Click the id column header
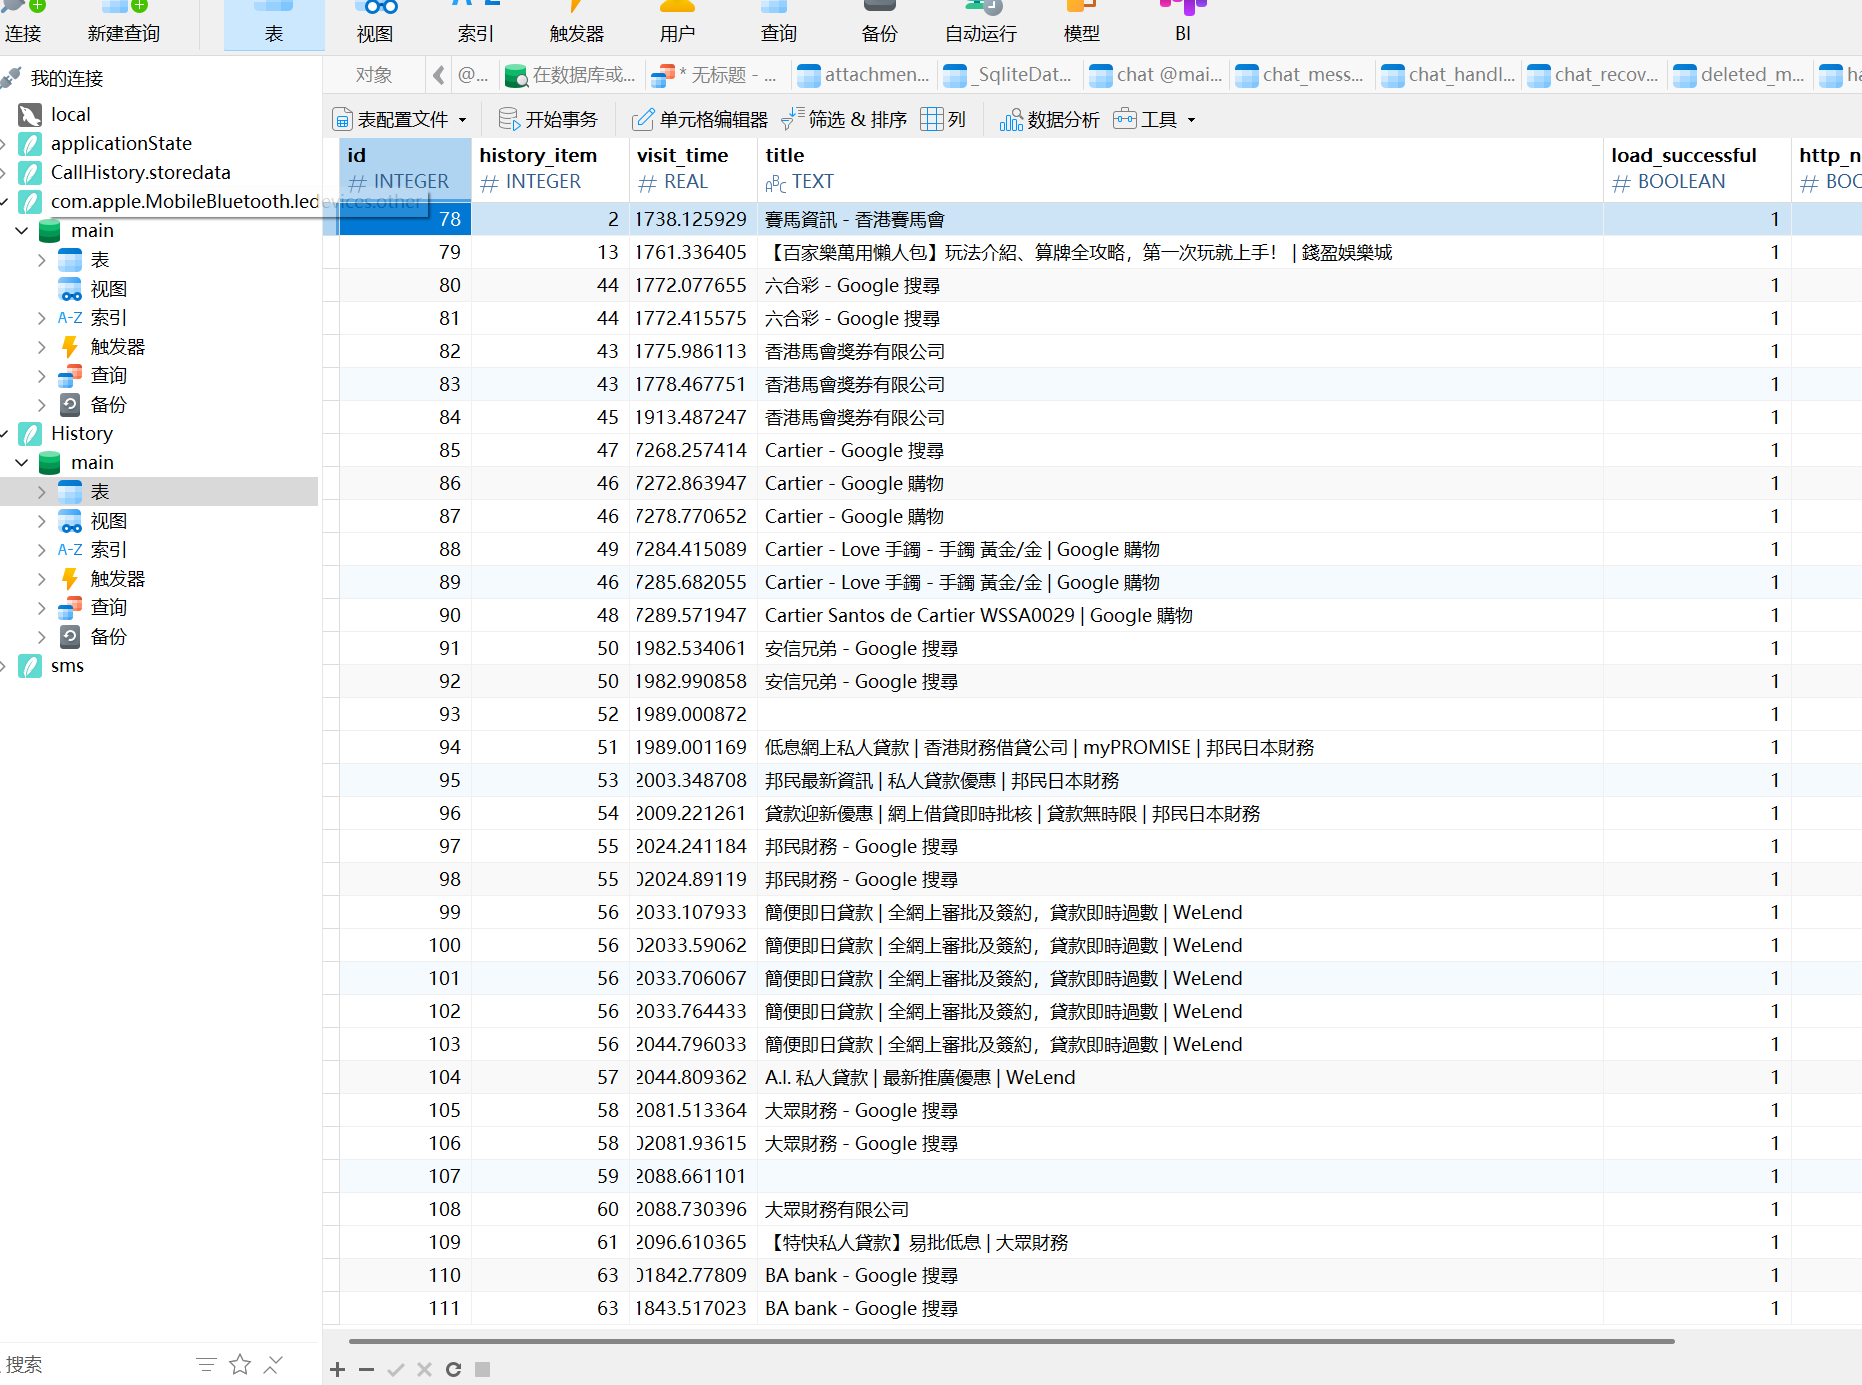1862x1385 pixels. 405,168
